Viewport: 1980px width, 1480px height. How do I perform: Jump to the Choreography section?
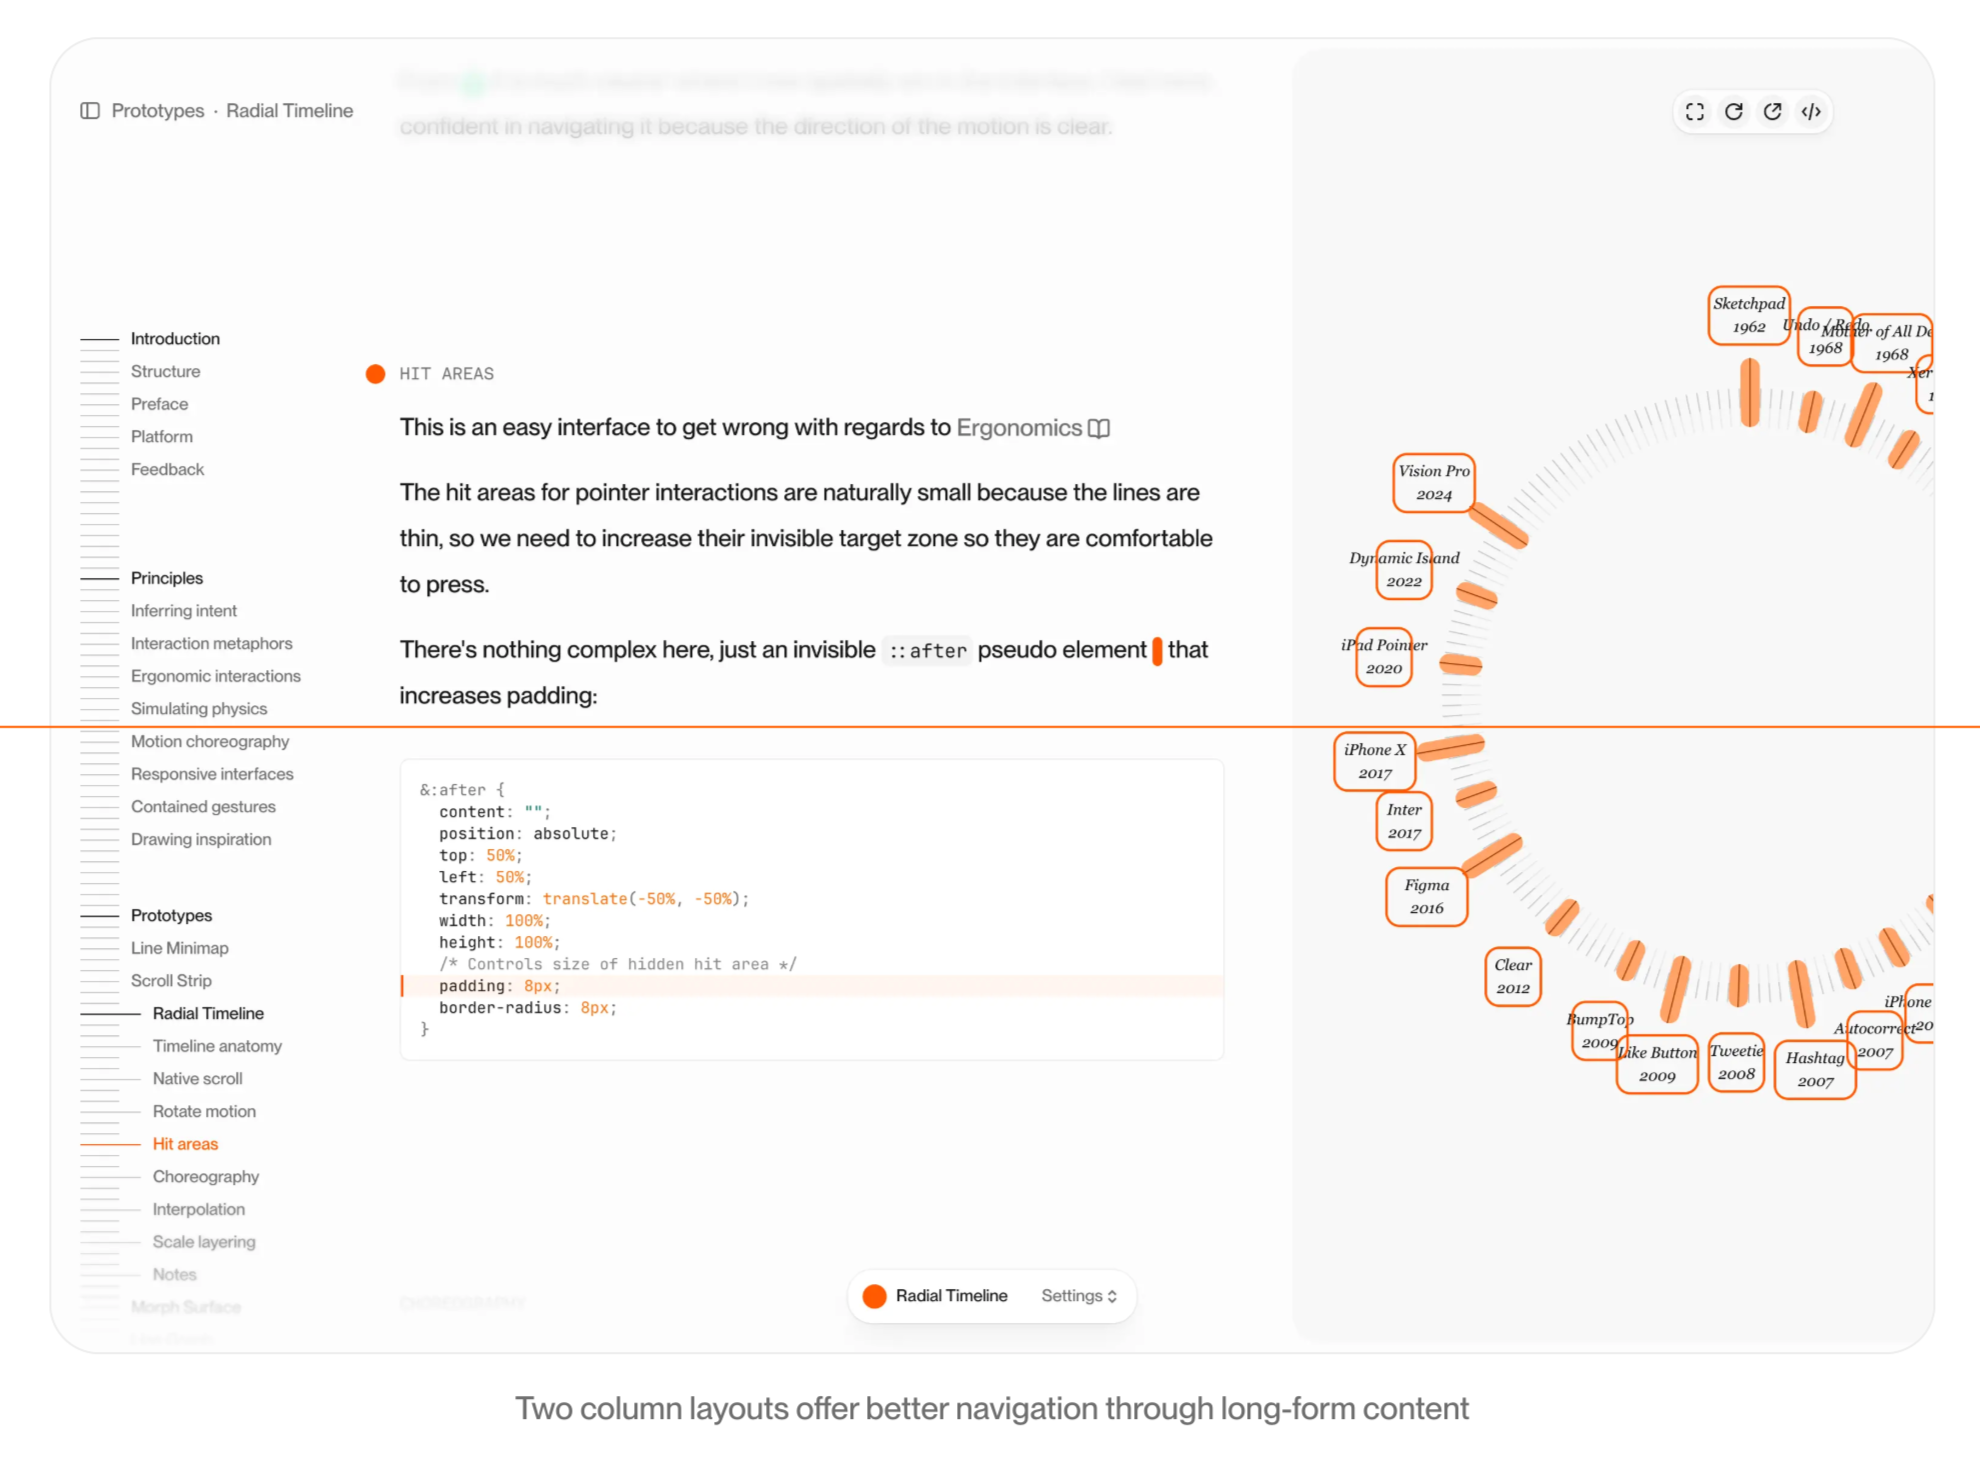point(206,1177)
